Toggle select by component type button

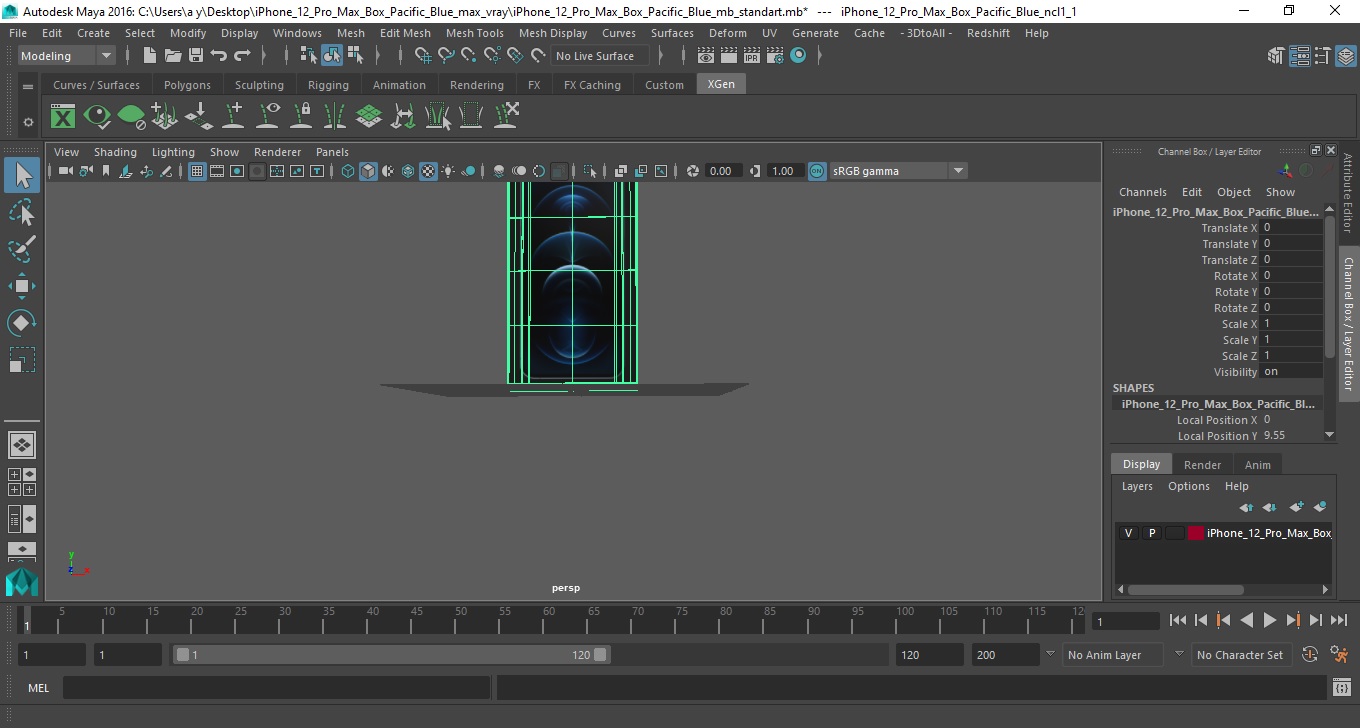pos(355,56)
